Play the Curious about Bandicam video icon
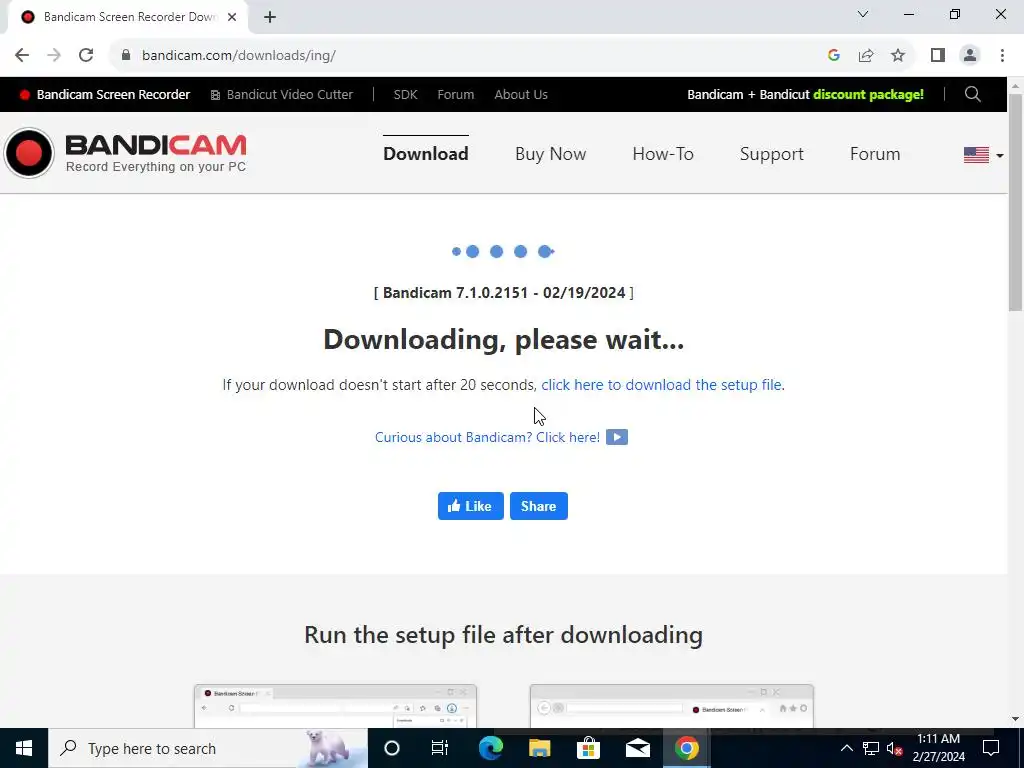 (616, 437)
